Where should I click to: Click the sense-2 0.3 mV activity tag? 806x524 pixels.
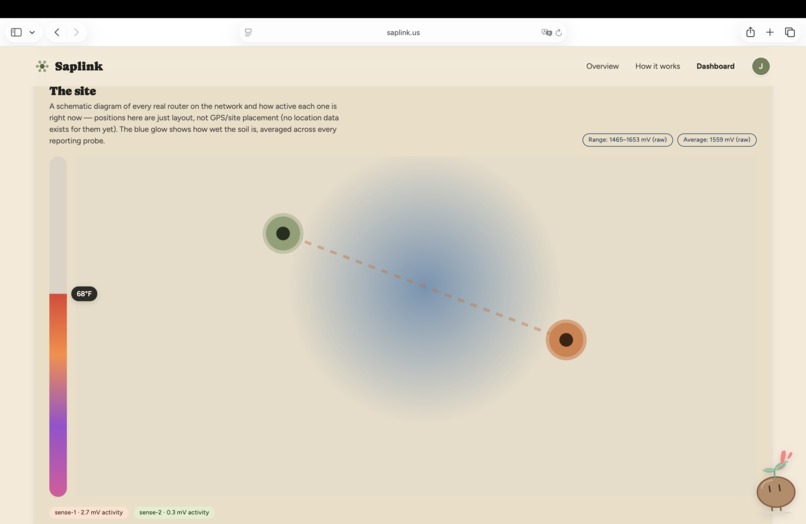tap(174, 513)
